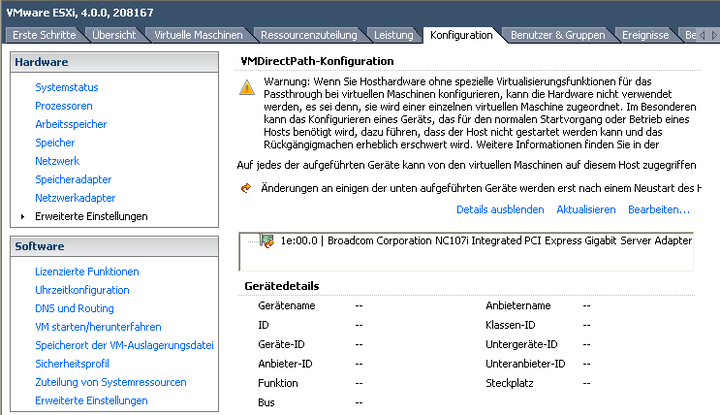Open Uhrzeitkonfiguration link

[x=82, y=290]
